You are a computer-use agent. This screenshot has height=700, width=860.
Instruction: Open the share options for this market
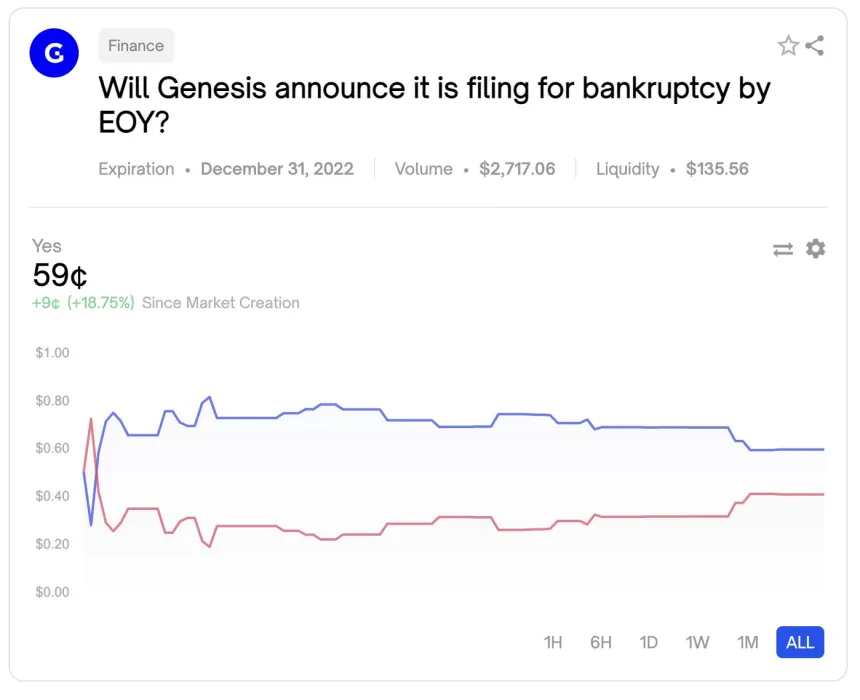click(x=815, y=45)
